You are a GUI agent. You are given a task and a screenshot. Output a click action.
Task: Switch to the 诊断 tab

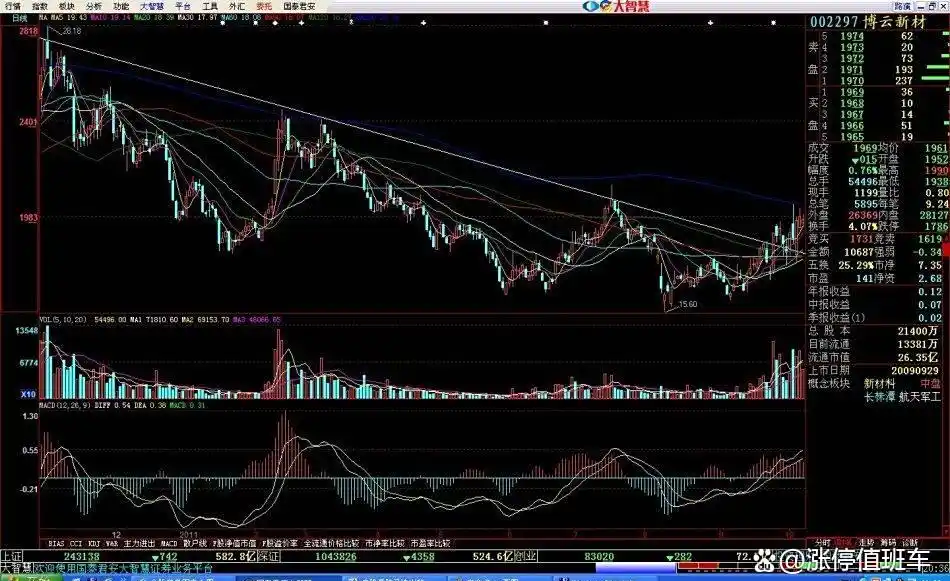pos(910,542)
